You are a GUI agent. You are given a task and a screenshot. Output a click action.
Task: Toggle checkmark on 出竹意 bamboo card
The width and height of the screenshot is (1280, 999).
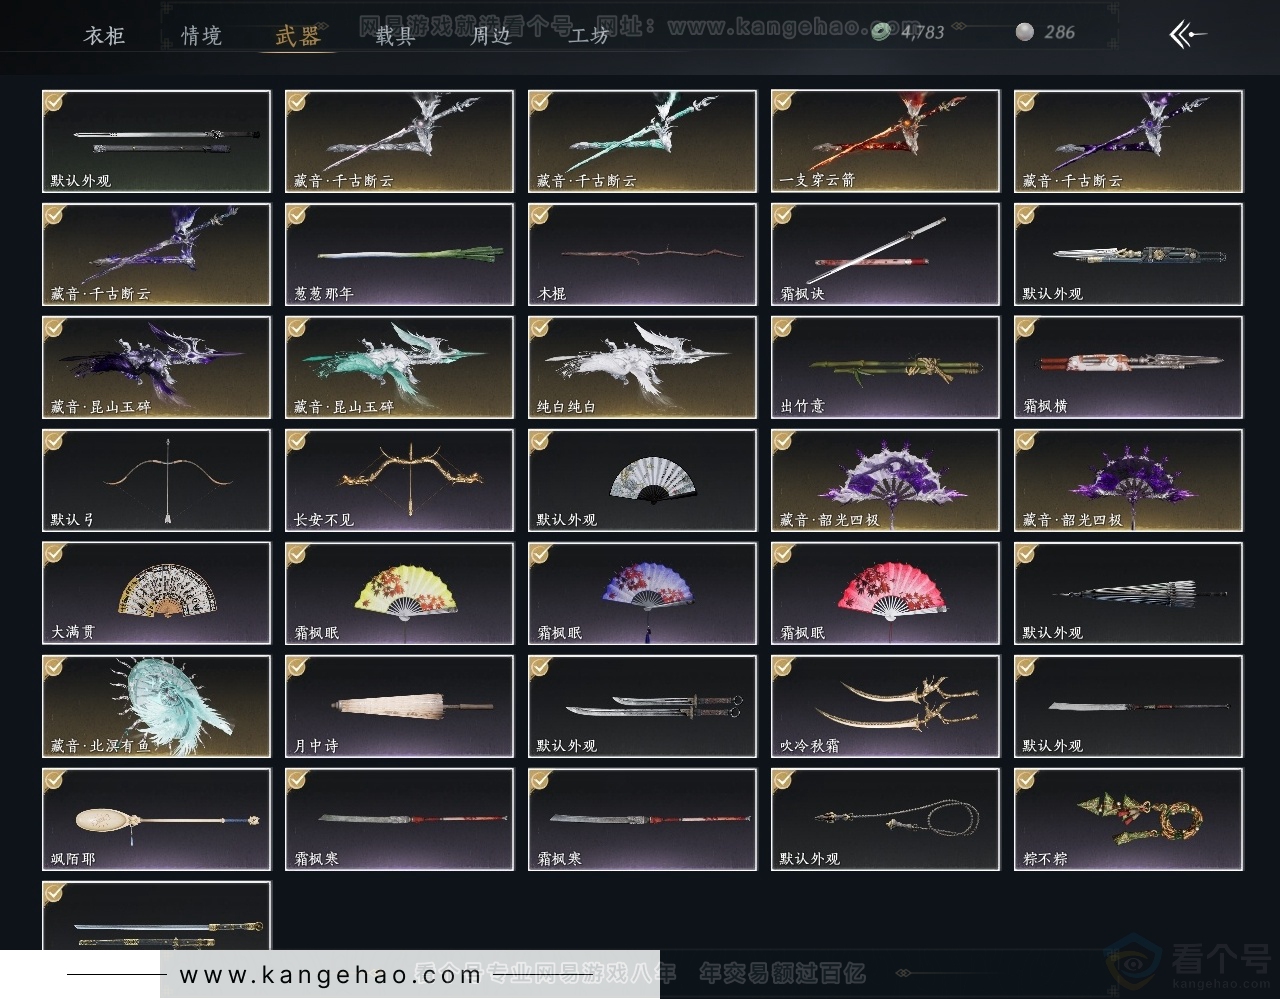[x=783, y=327]
